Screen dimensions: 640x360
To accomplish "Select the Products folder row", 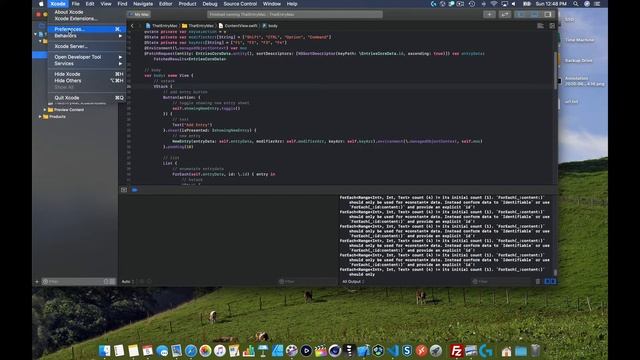I will point(76,117).
